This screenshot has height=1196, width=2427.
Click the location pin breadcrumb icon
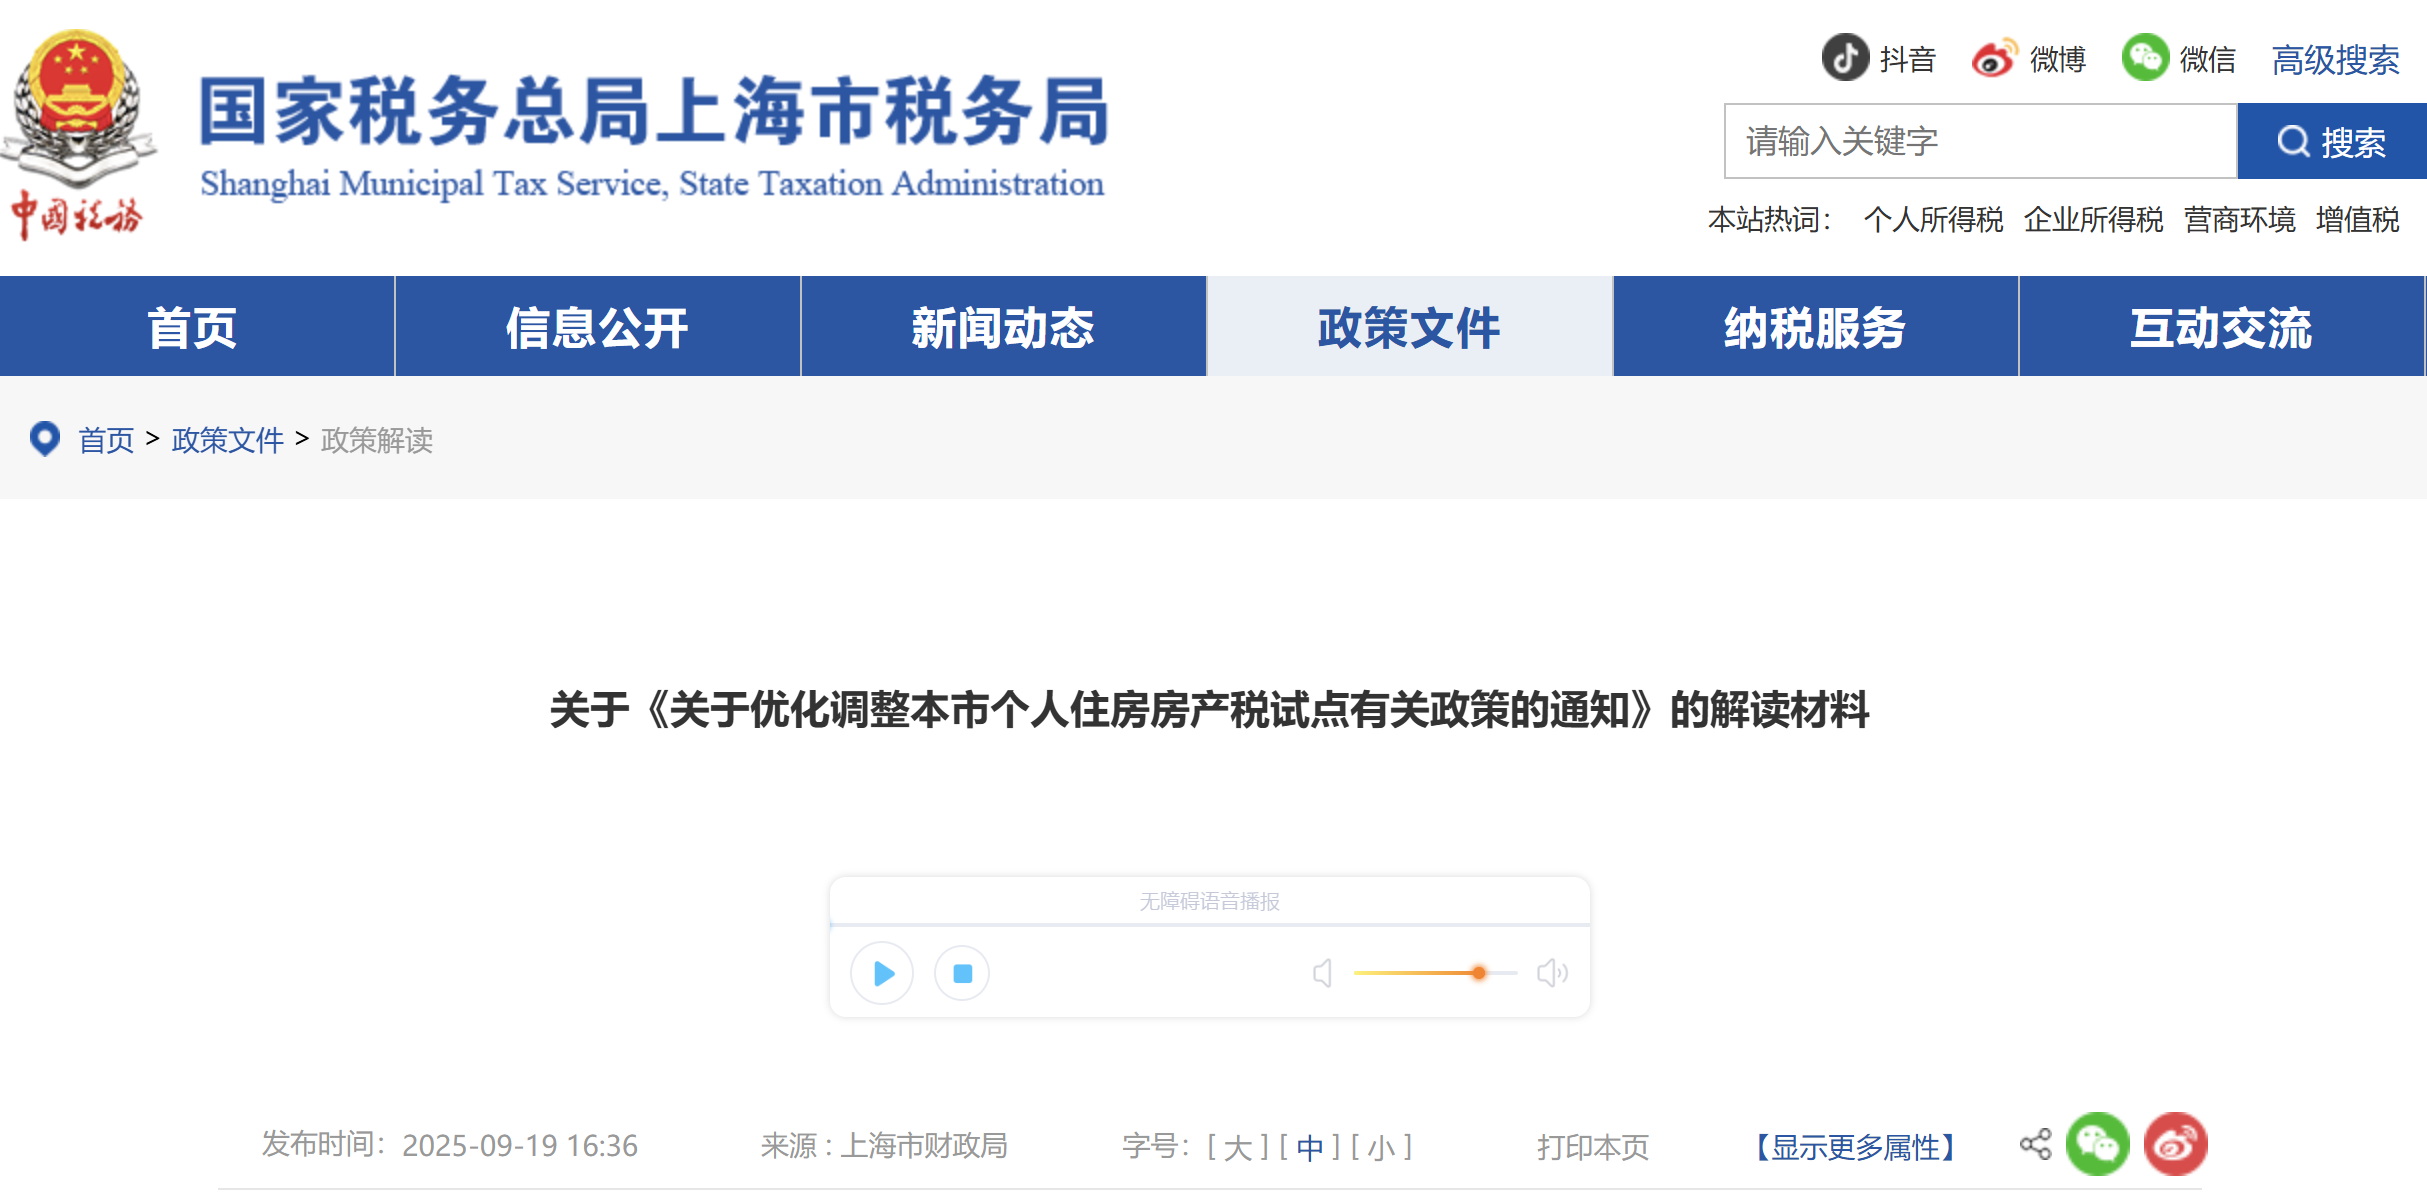click(x=44, y=440)
